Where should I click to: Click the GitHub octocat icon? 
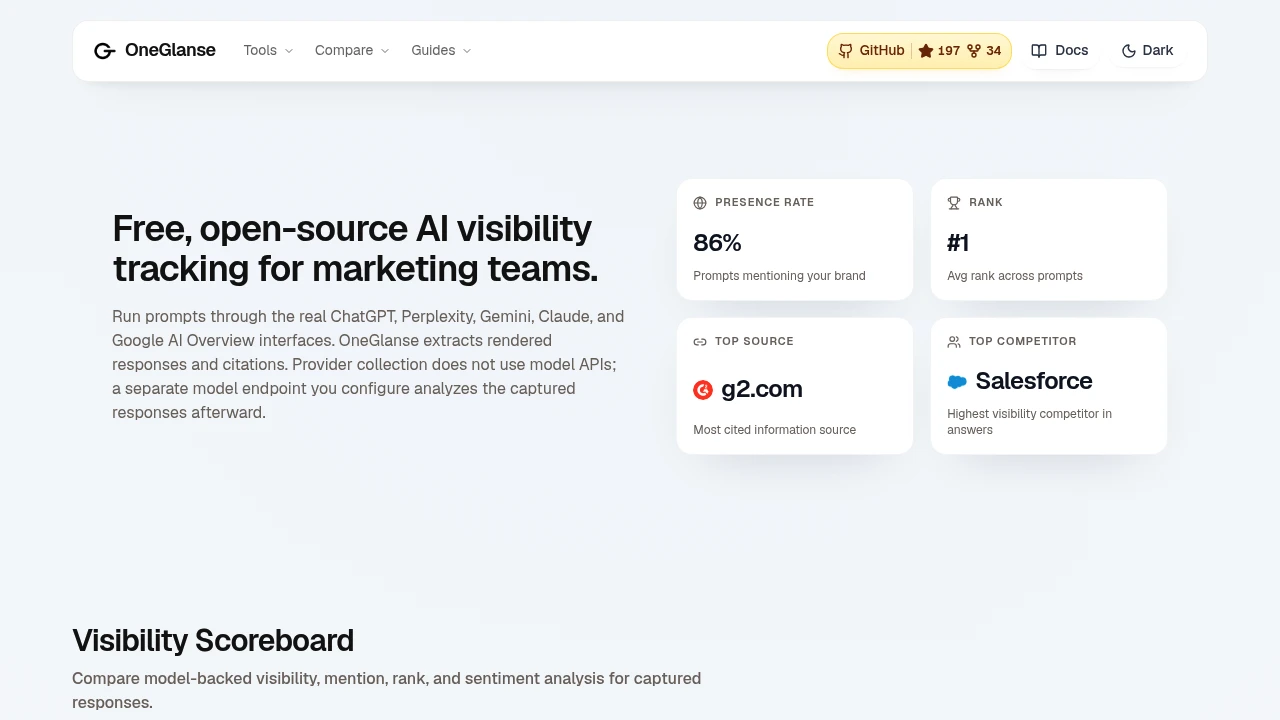pyautogui.click(x=846, y=51)
